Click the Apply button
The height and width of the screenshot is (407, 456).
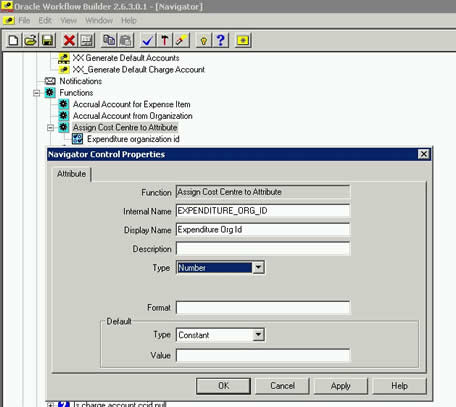[341, 386]
